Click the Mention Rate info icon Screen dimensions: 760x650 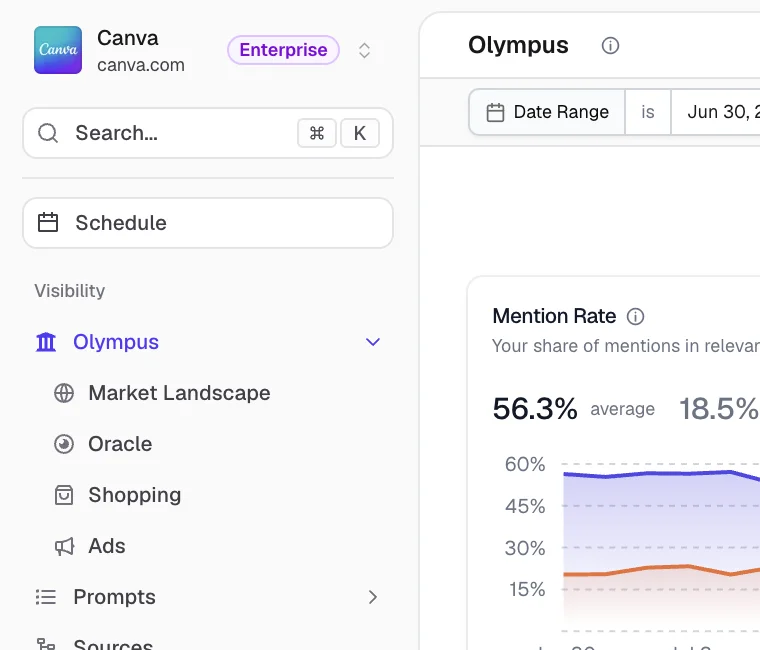click(635, 317)
